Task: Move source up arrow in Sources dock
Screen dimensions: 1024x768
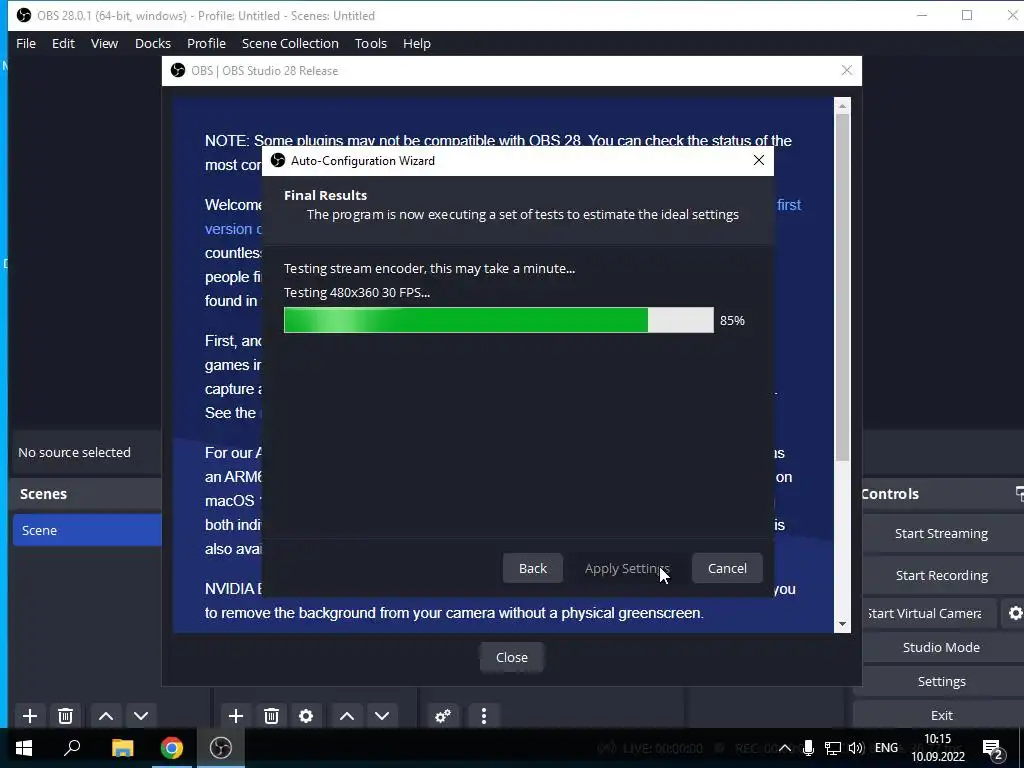Action: 347,716
